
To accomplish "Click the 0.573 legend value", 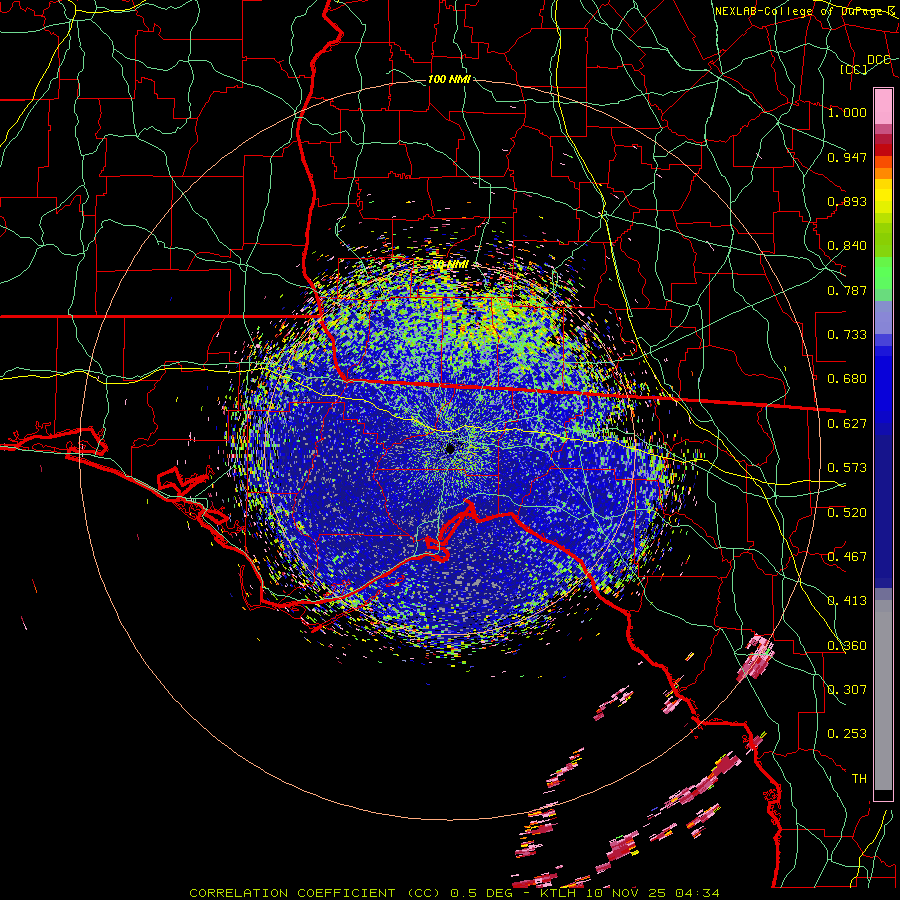I will coord(847,468).
